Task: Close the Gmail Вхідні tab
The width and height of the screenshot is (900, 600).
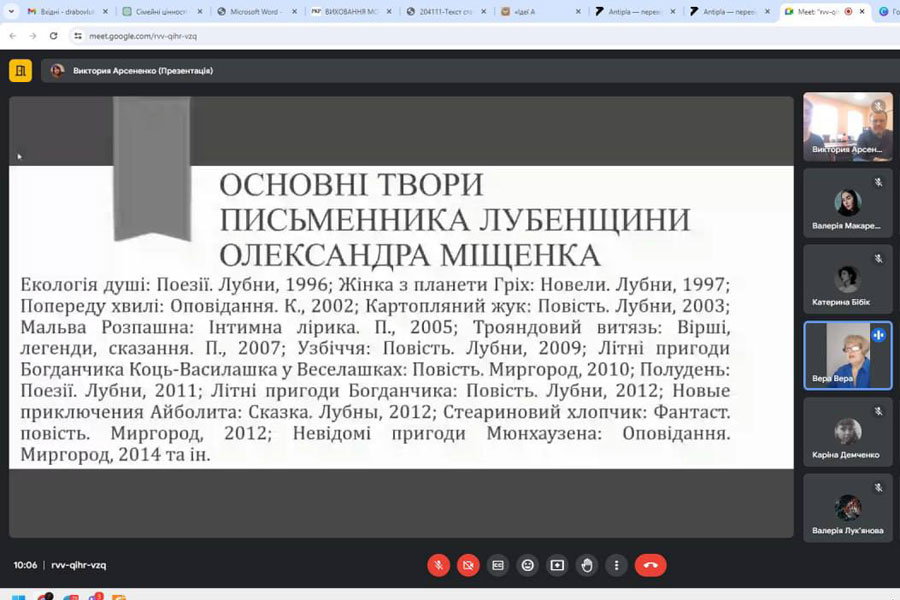Action: [x=105, y=11]
